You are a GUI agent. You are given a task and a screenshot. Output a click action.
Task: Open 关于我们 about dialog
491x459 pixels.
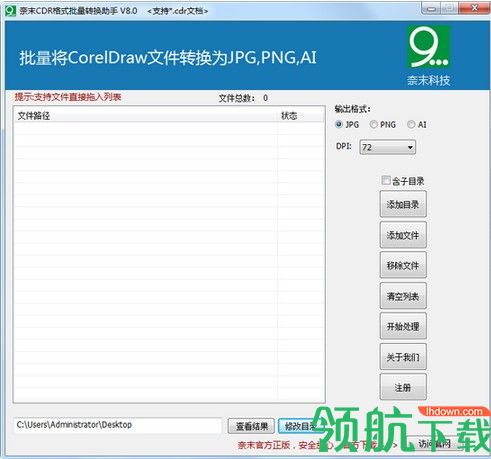click(x=403, y=357)
